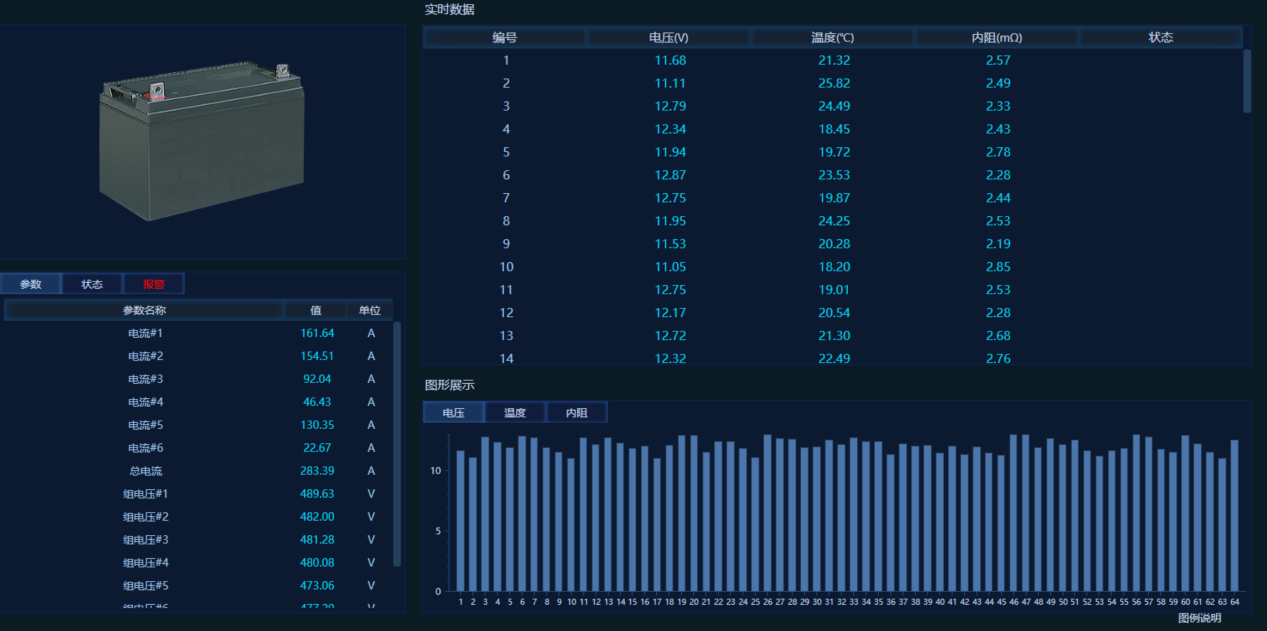Click the 温度(℃) column header
This screenshot has width=1267, height=631.
[x=832, y=38]
